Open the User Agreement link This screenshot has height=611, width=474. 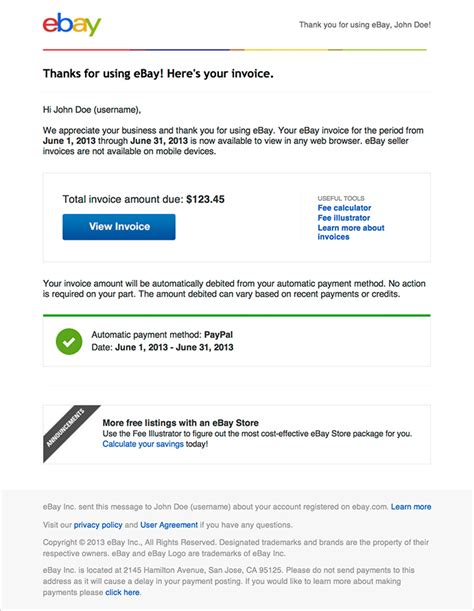pos(169,525)
